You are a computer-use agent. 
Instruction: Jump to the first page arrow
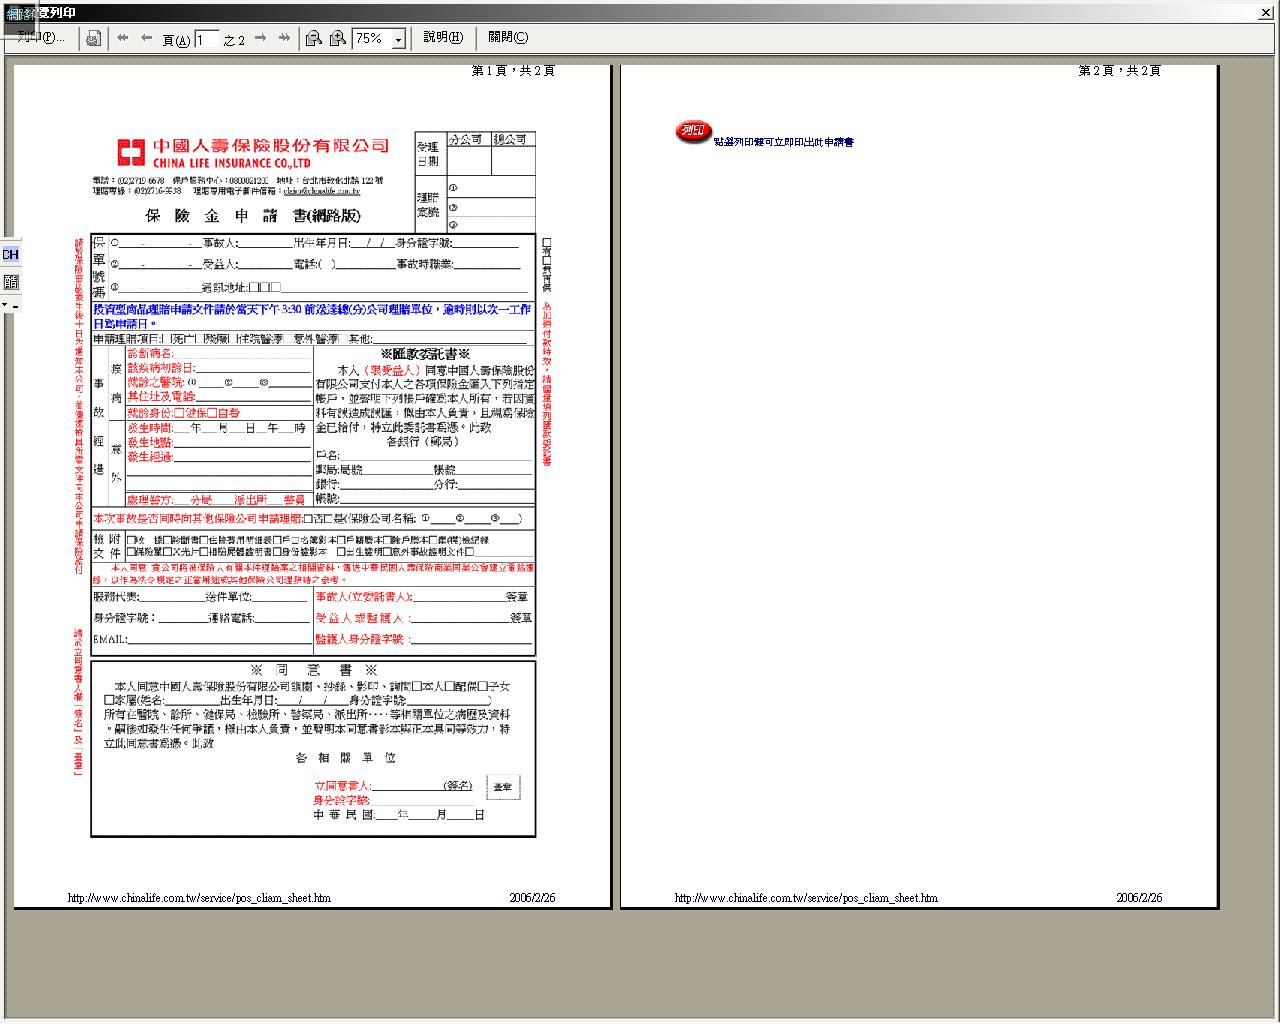(x=123, y=38)
